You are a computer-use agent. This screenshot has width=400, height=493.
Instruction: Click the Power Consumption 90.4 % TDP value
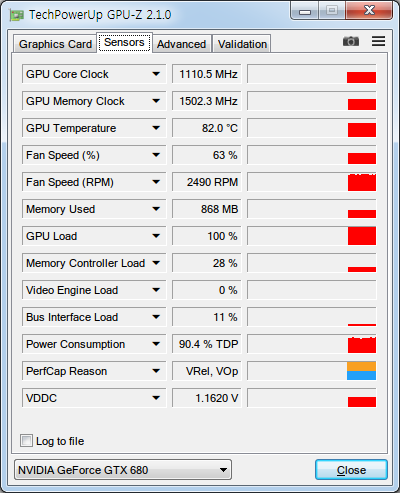click(206, 344)
